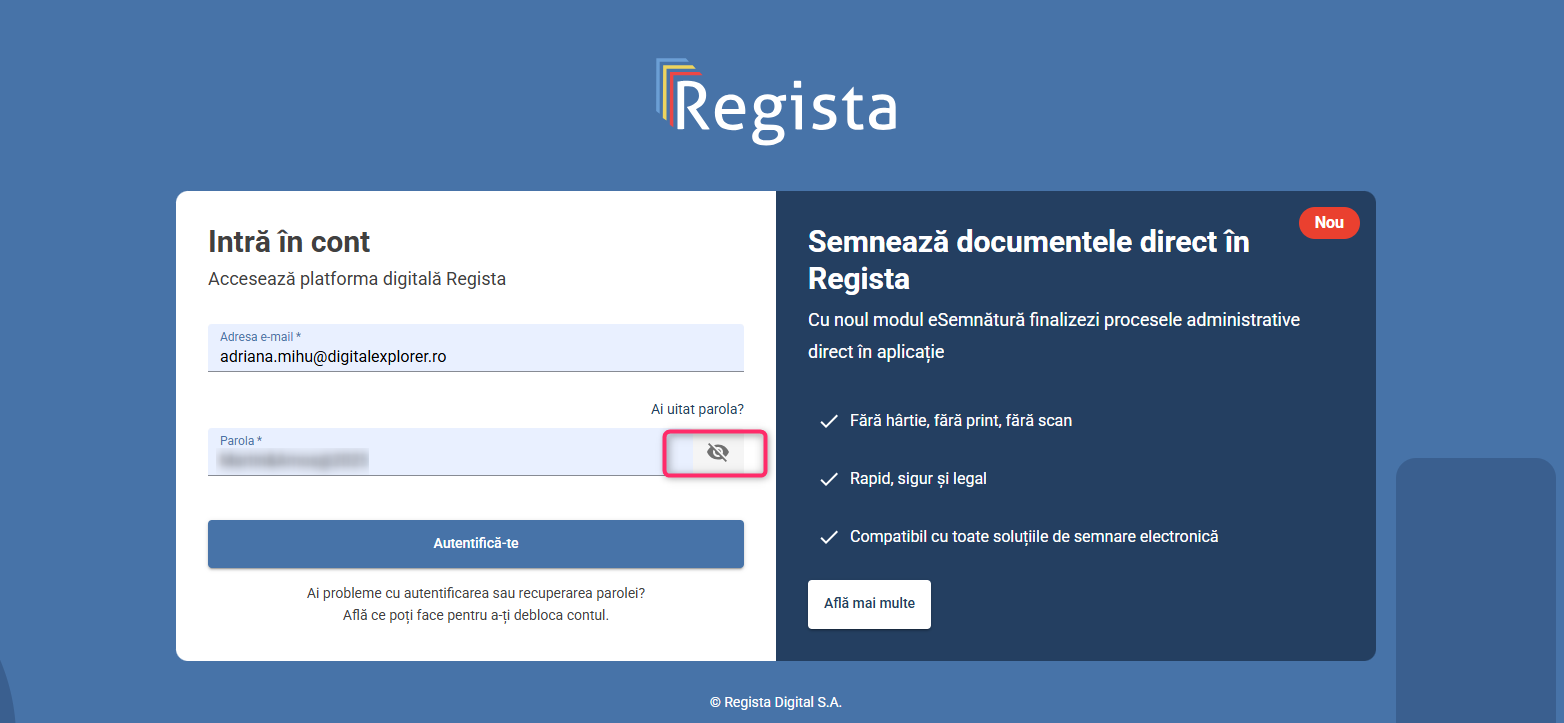Click the checkmark beside "Rapid, sigur și legal"

click(x=828, y=480)
